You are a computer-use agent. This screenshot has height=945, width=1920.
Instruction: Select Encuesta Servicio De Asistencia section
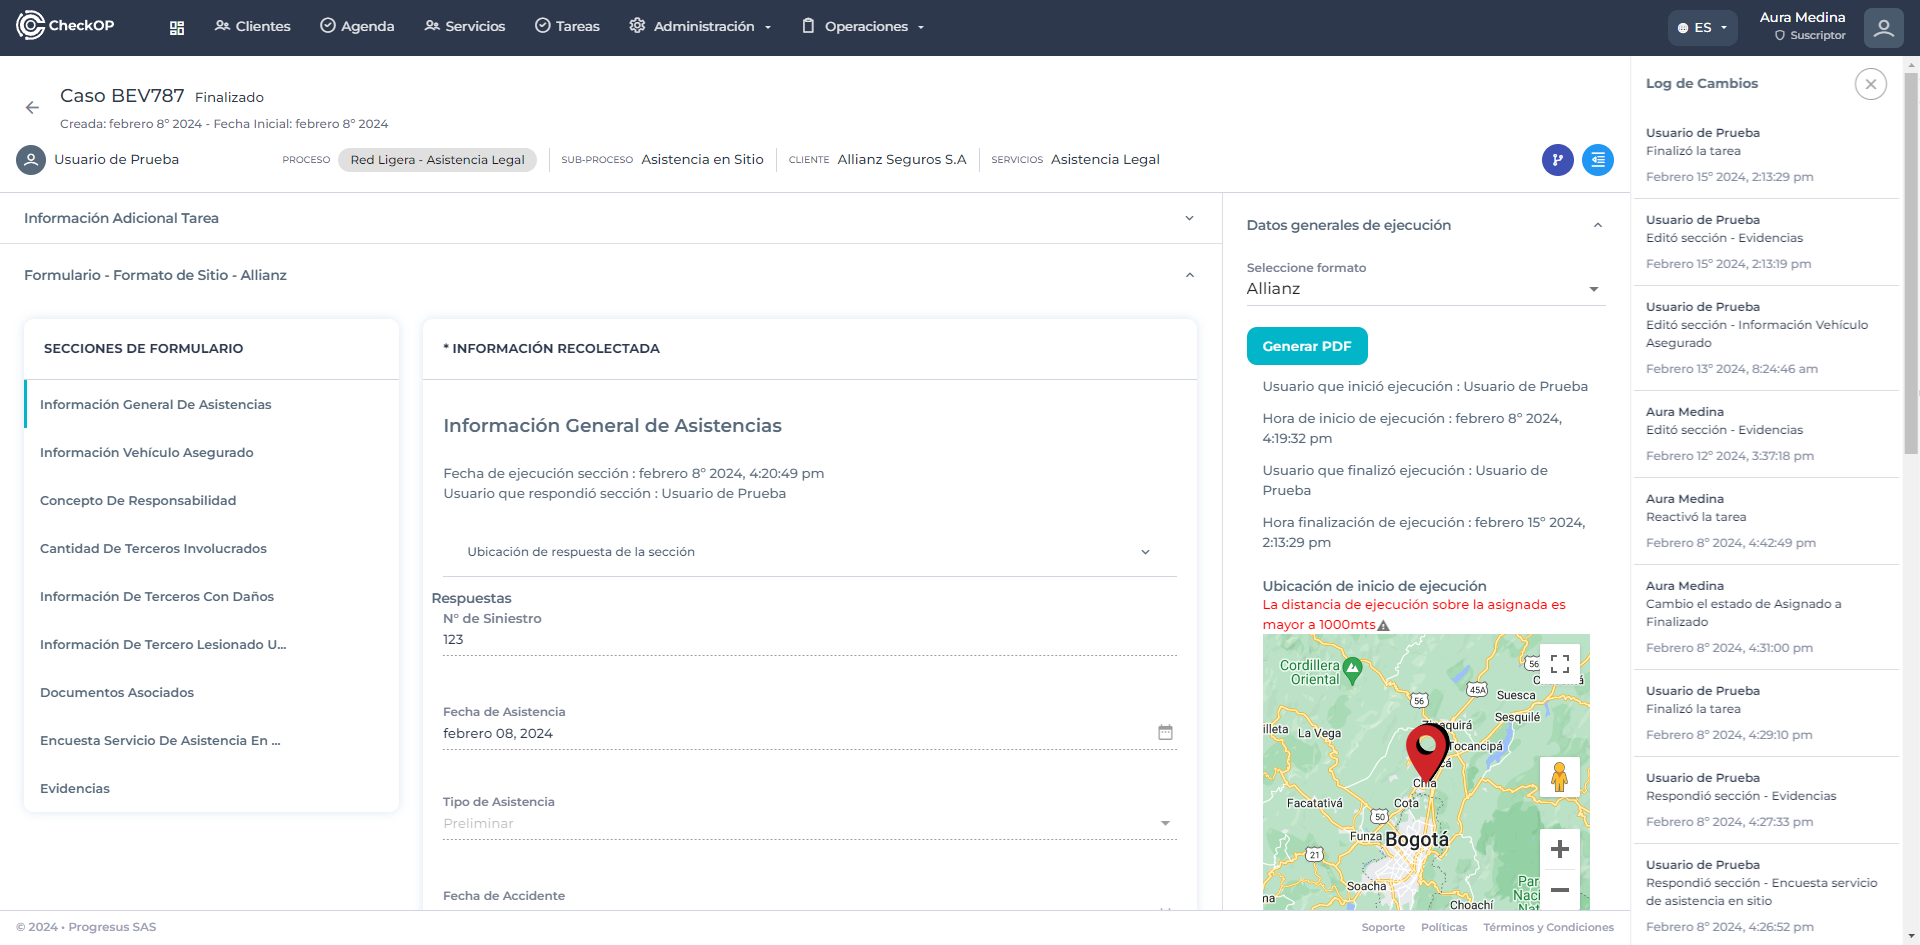[x=212, y=740]
